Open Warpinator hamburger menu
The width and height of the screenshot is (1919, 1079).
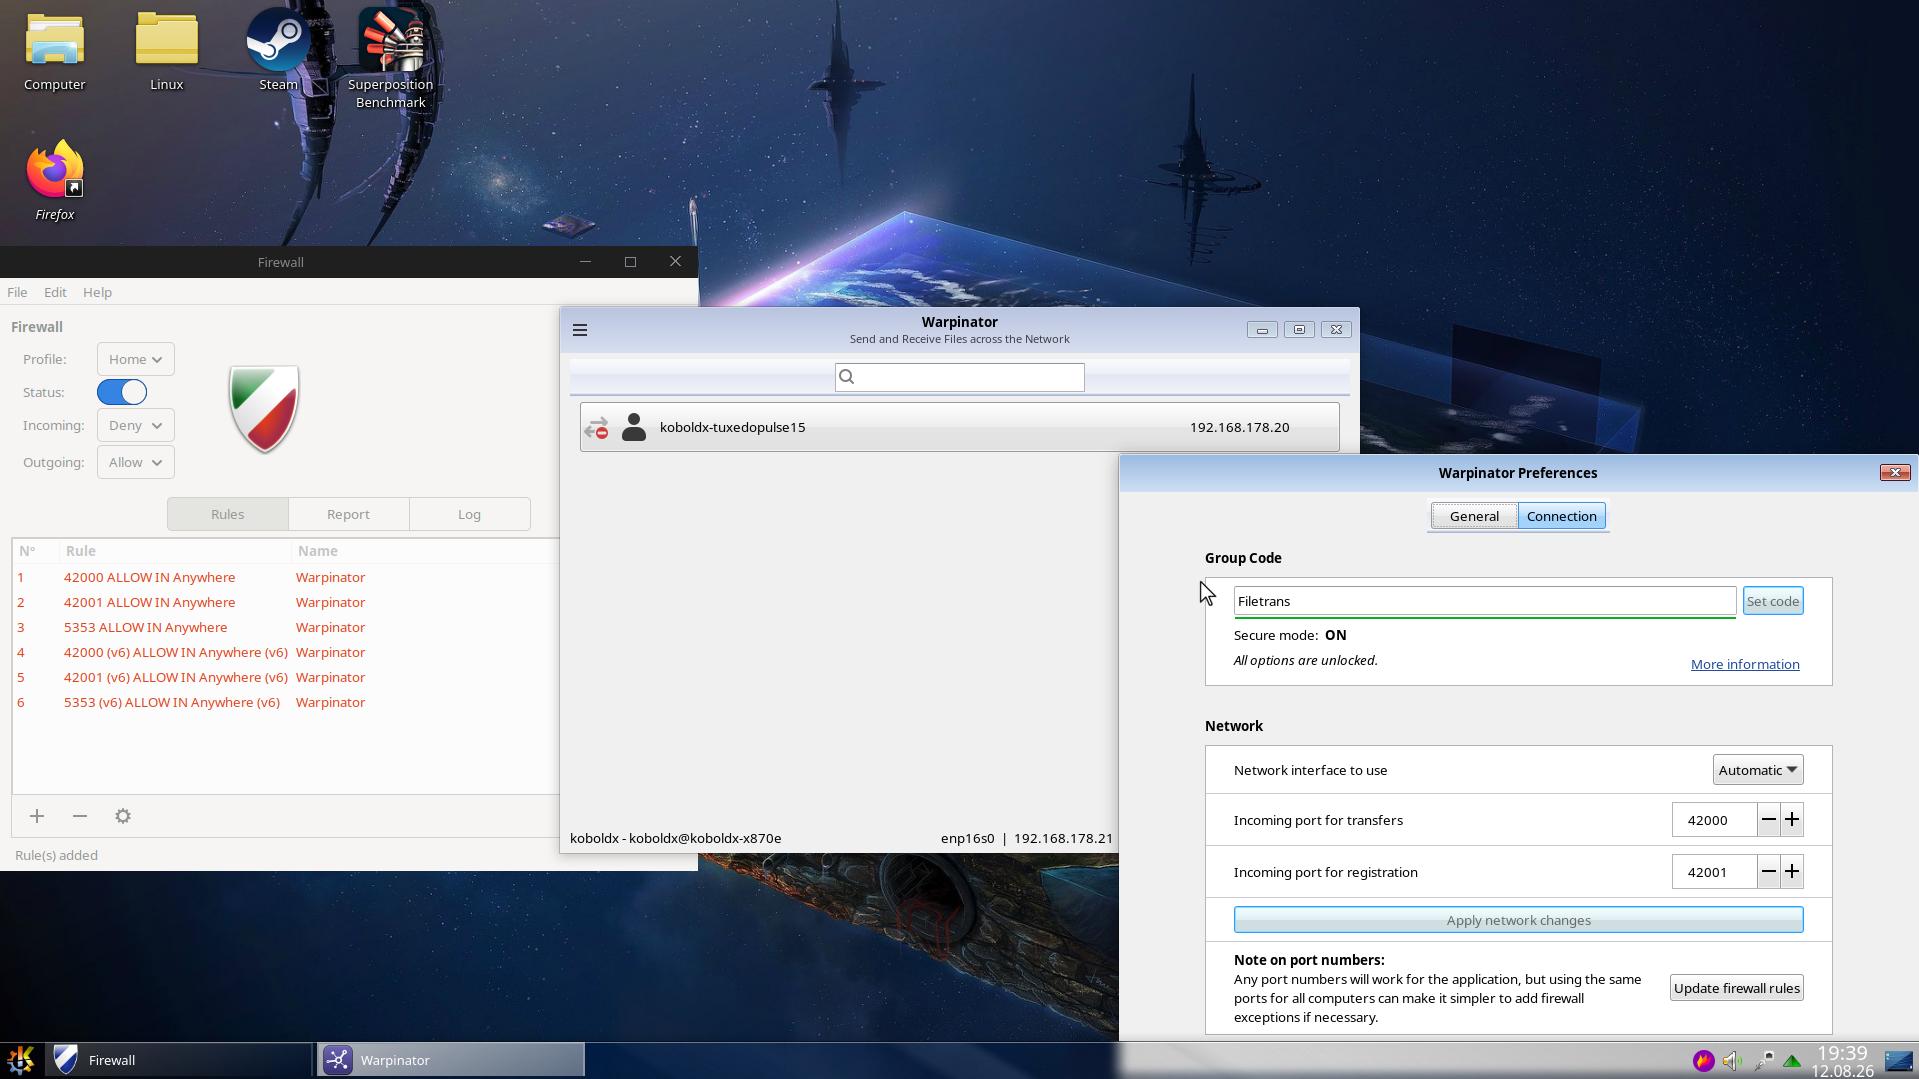coord(580,330)
